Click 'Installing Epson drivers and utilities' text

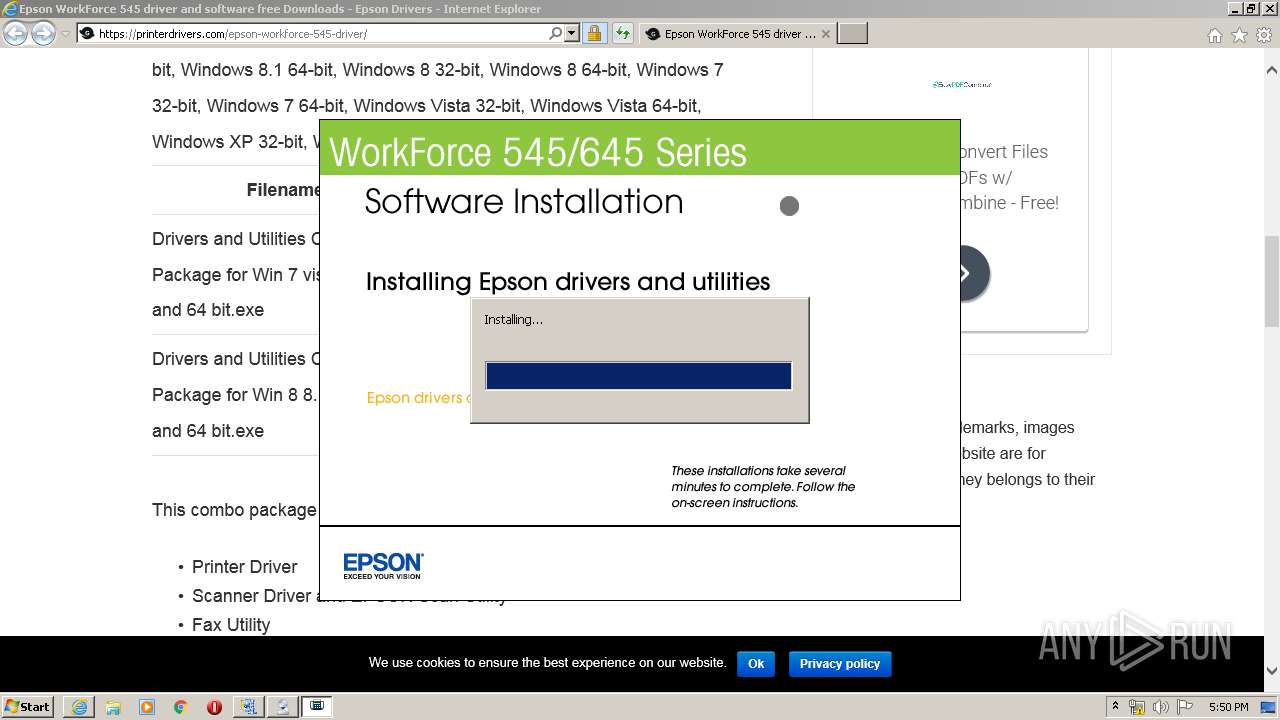(x=568, y=282)
